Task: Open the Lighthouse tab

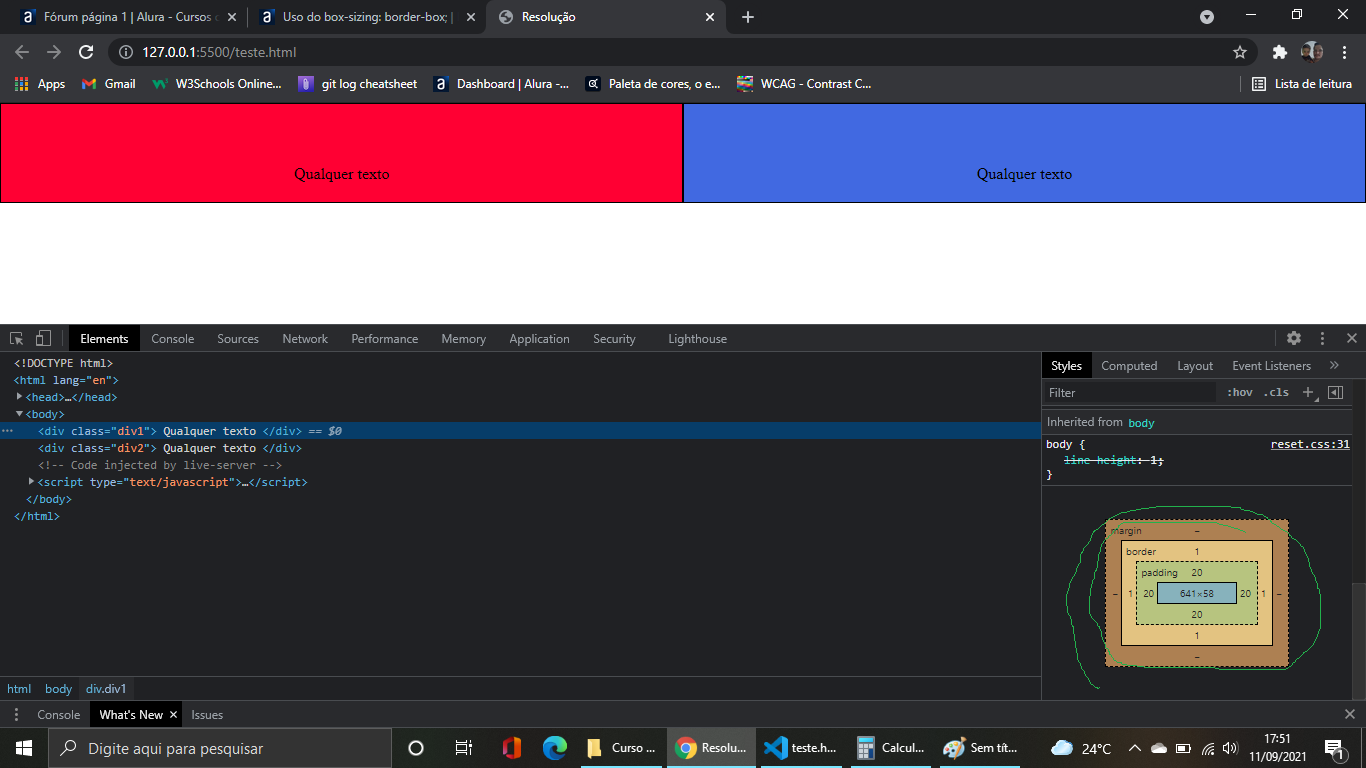Action: [697, 338]
